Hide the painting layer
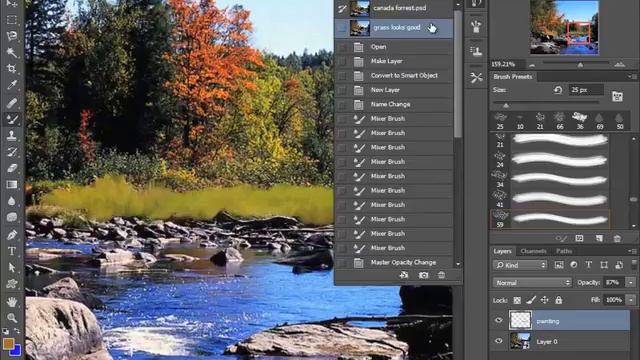Image resolution: width=640 pixels, height=360 pixels. point(499,320)
